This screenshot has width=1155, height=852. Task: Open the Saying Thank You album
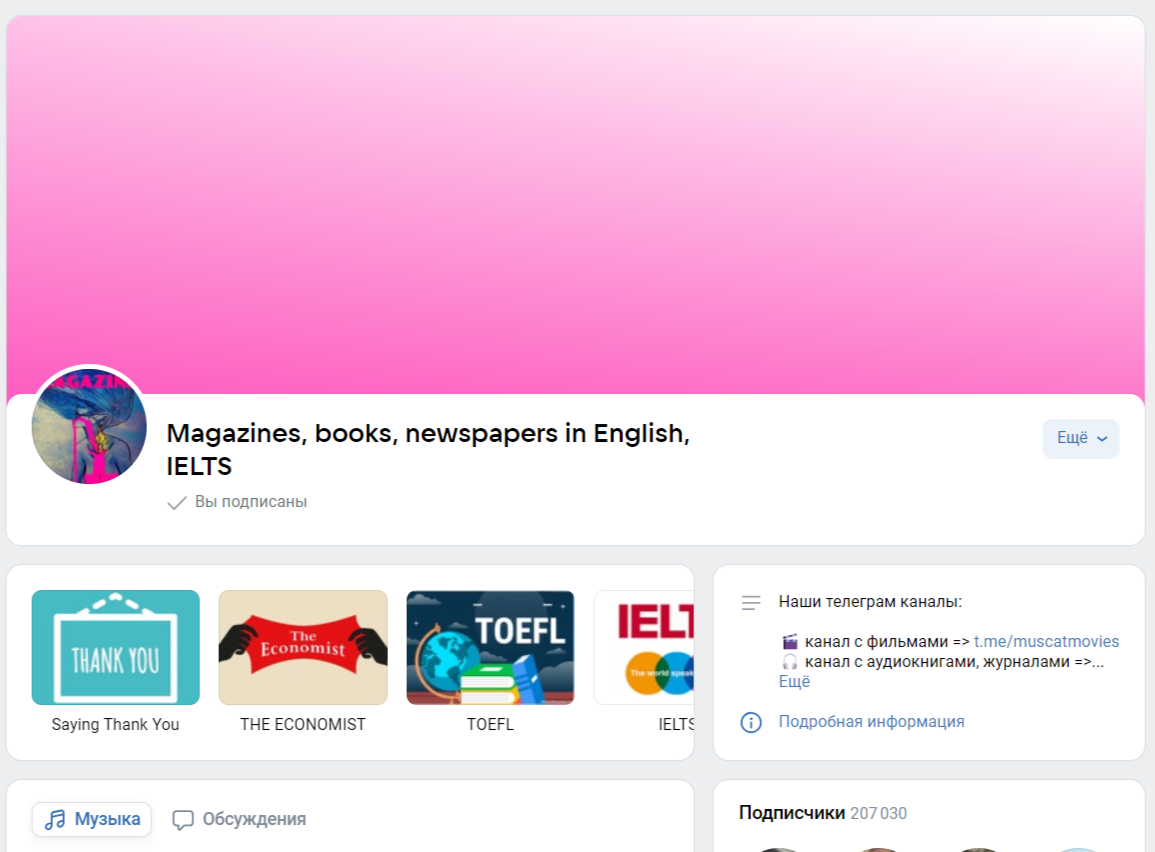point(115,647)
